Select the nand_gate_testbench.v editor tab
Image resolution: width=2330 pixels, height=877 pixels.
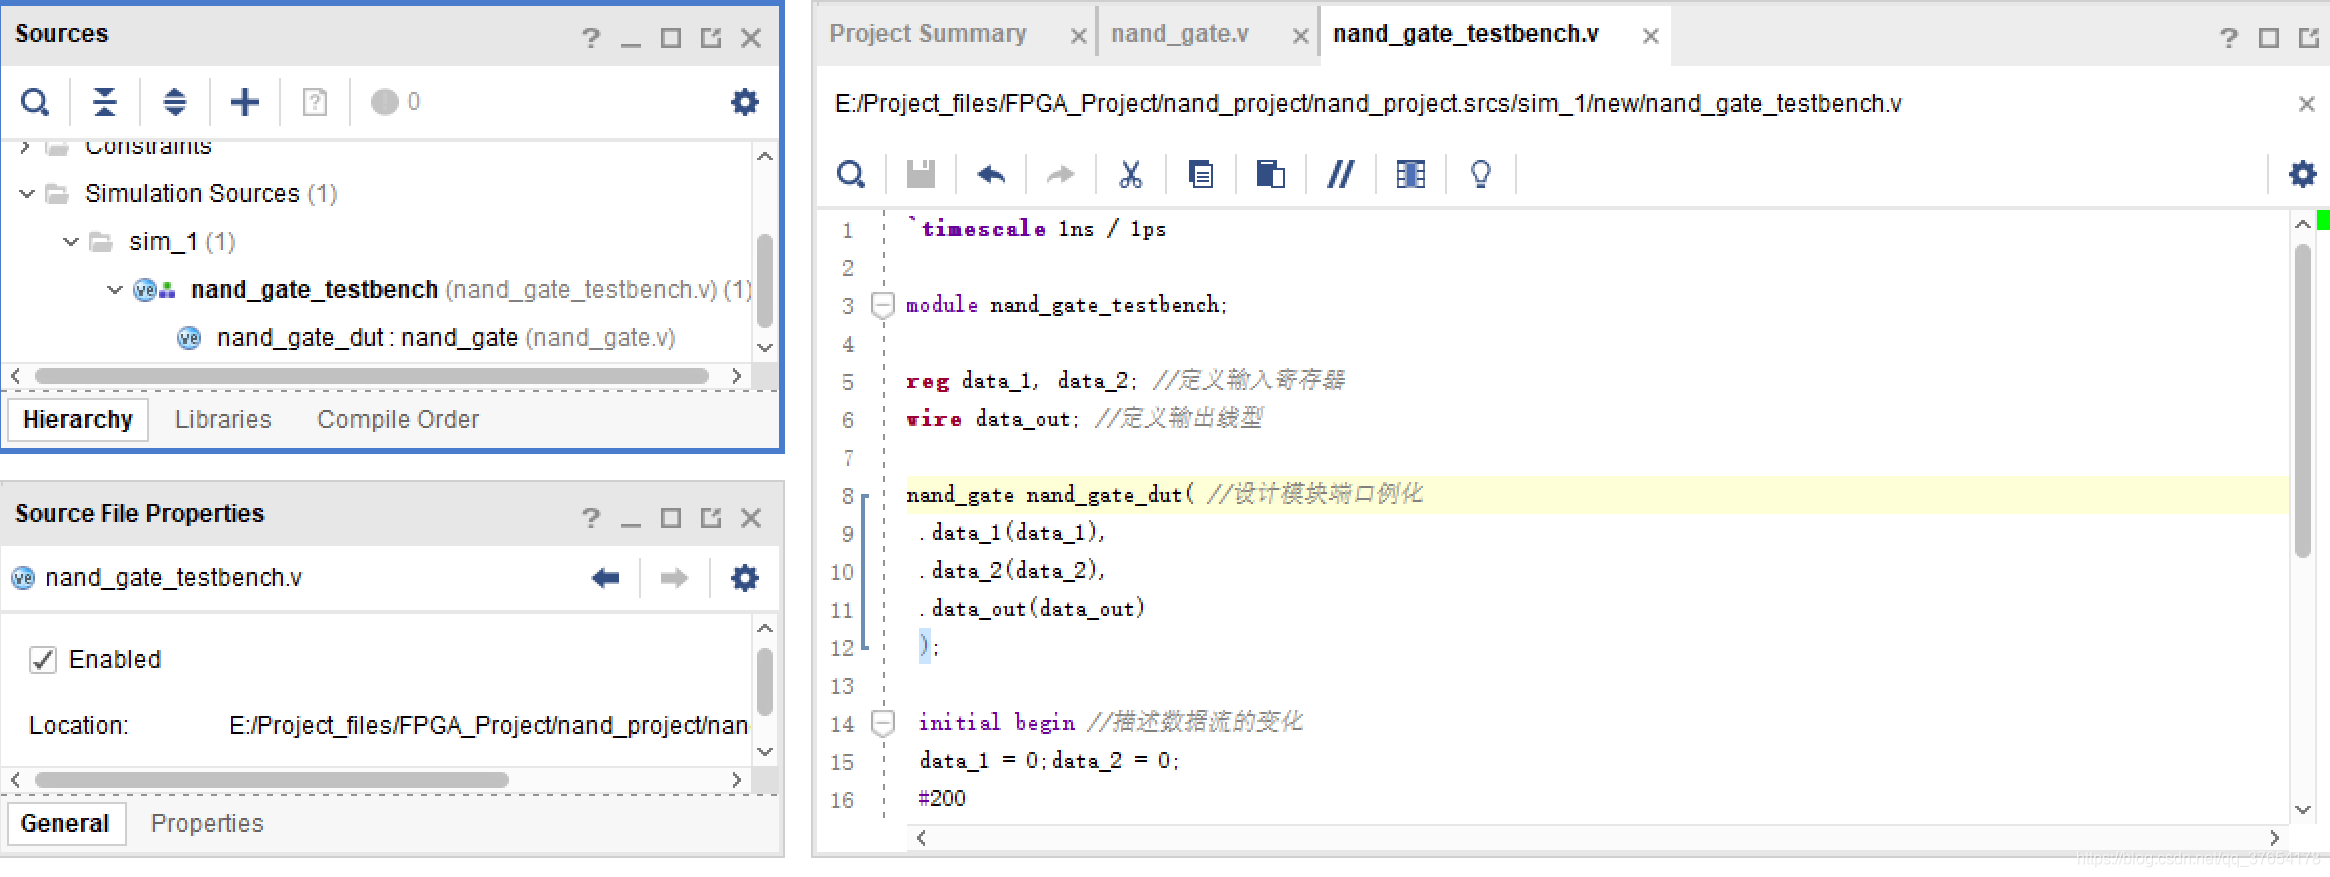pyautogui.click(x=1466, y=34)
